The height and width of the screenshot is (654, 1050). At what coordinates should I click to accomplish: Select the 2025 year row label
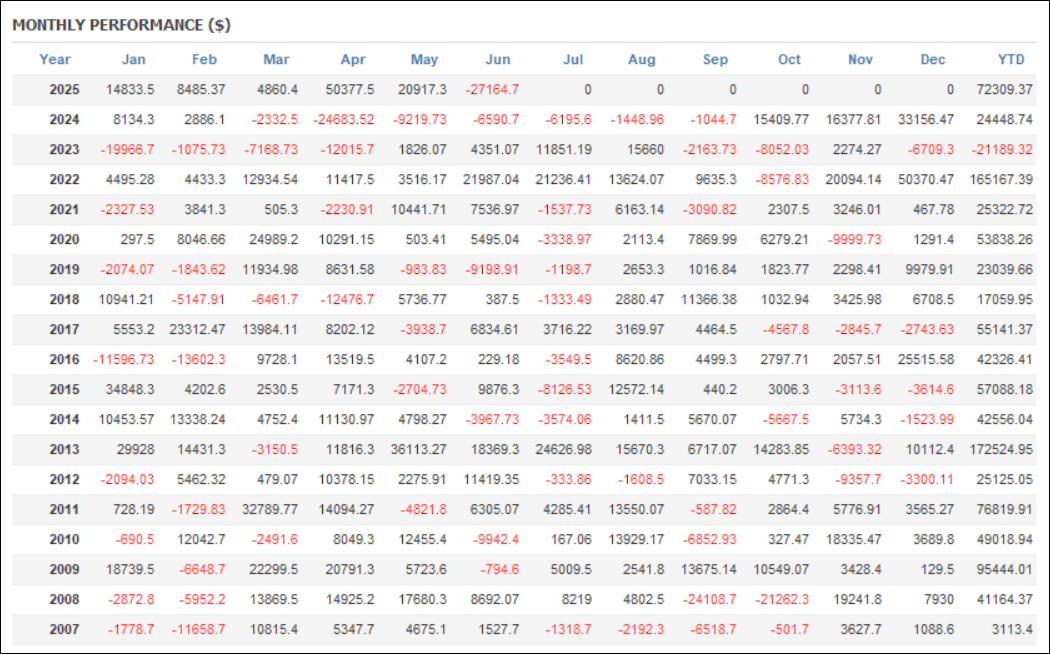point(64,90)
